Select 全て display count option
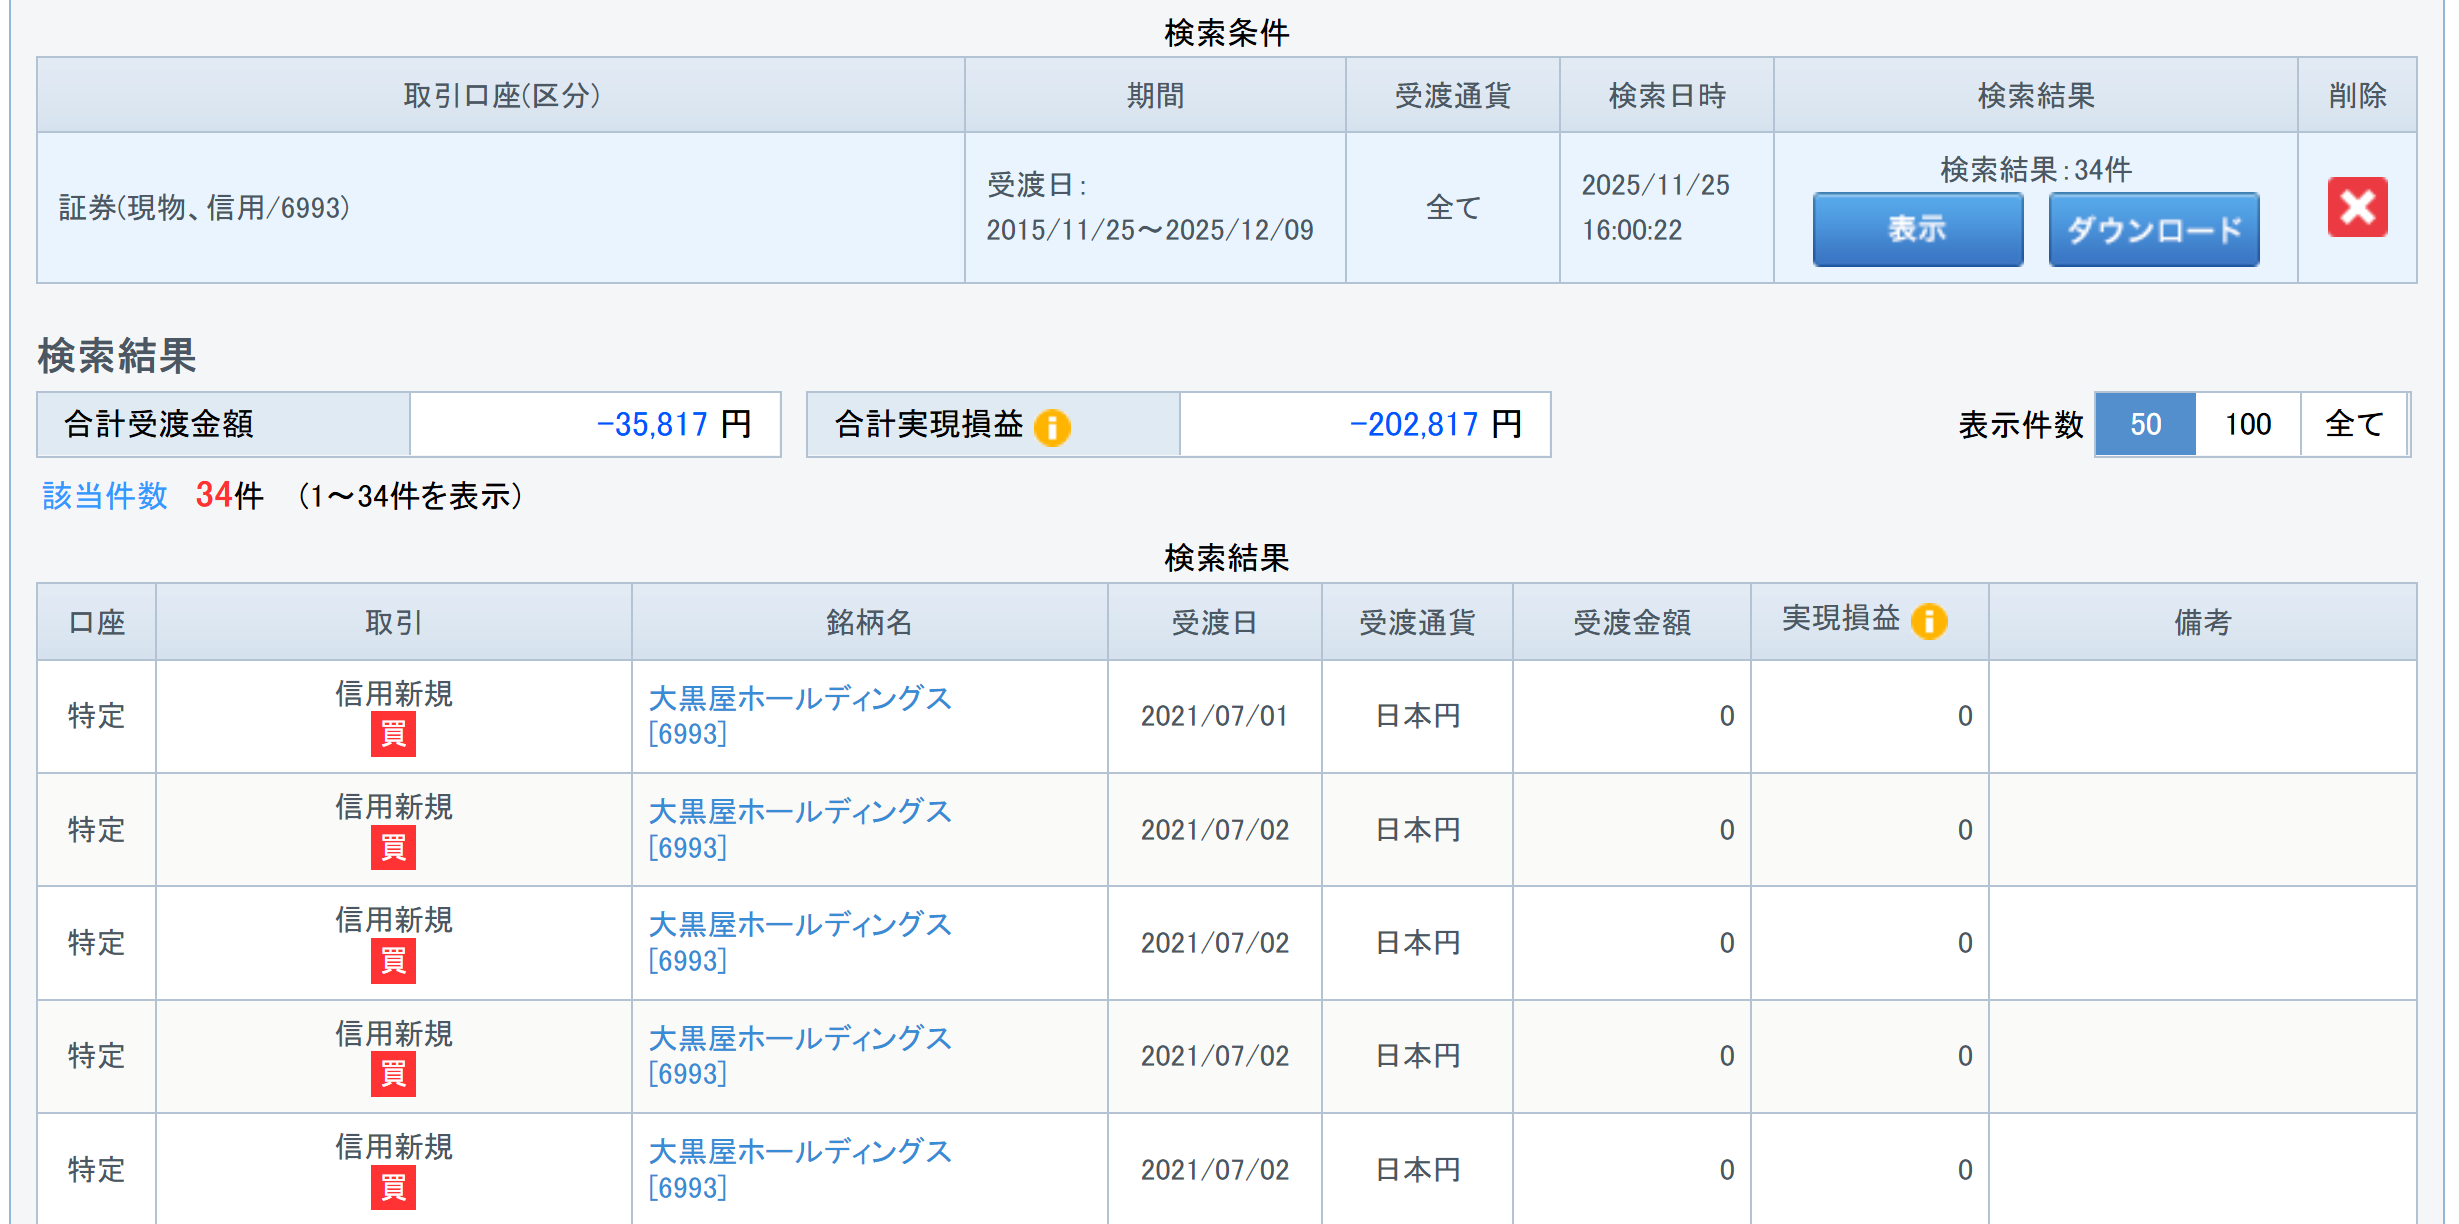The width and height of the screenshot is (2459, 1224). click(x=2353, y=424)
